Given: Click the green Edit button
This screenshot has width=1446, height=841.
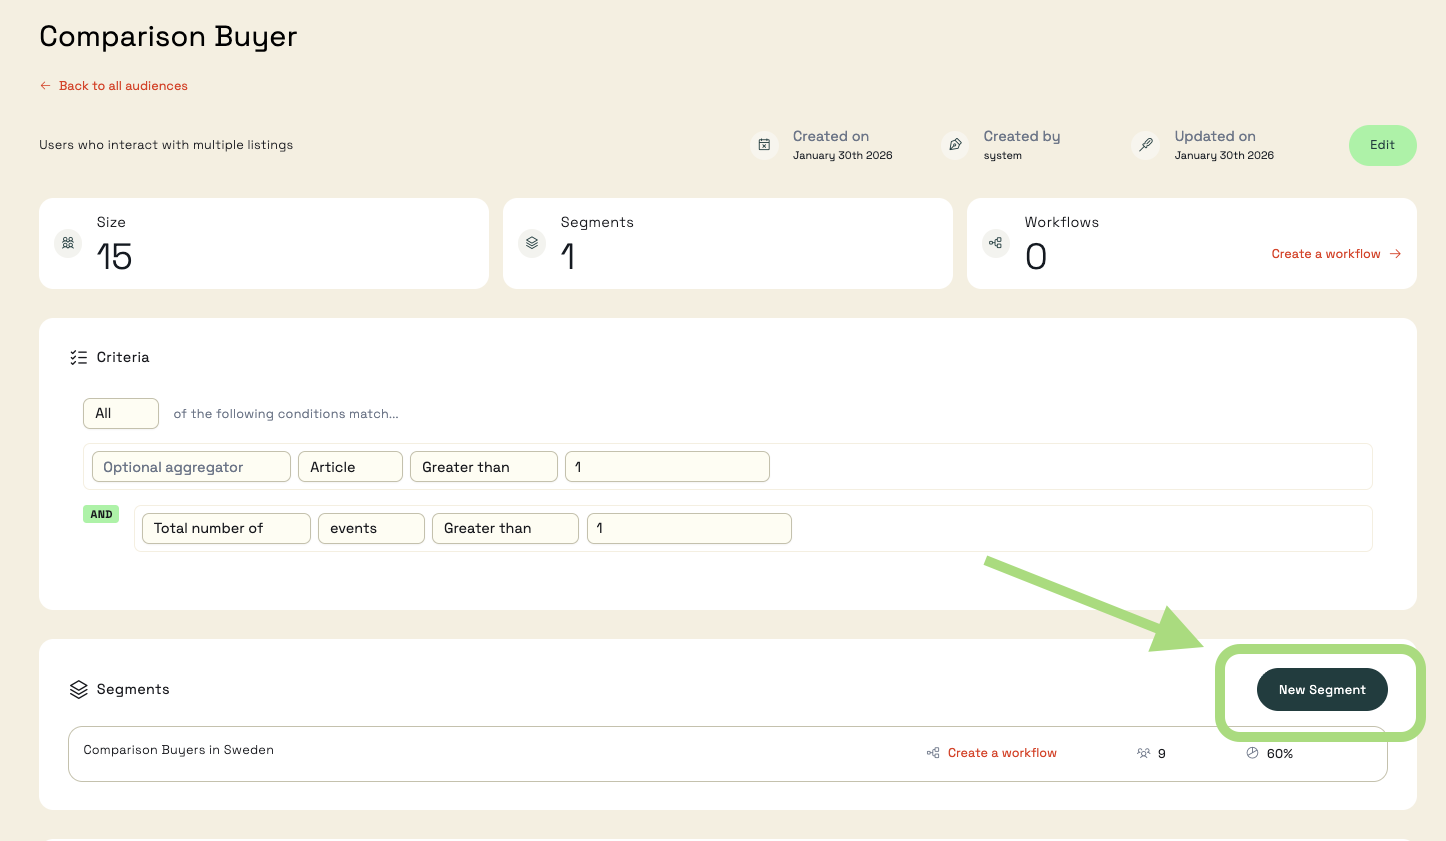Looking at the screenshot, I should [1382, 145].
